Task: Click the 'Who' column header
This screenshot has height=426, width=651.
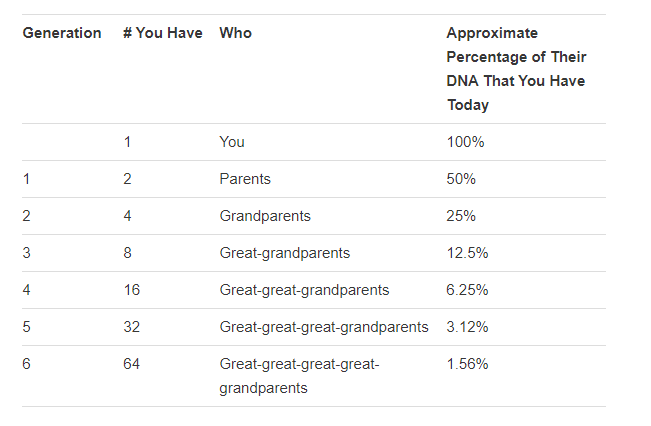Action: point(235,33)
